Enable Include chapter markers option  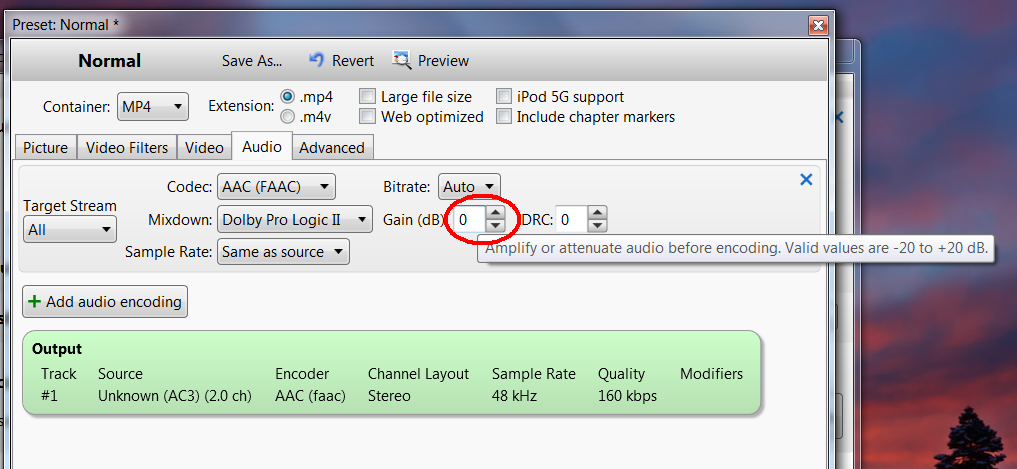(504, 117)
